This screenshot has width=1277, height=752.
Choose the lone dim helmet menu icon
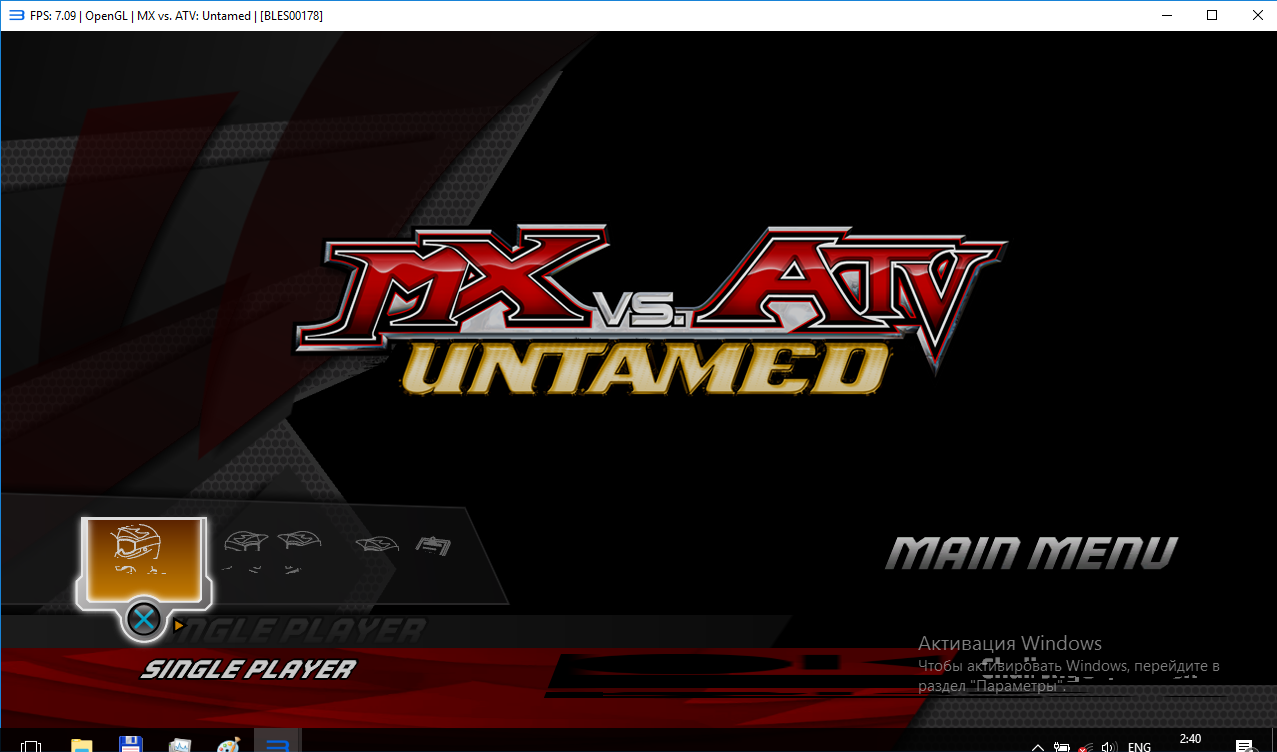(378, 544)
